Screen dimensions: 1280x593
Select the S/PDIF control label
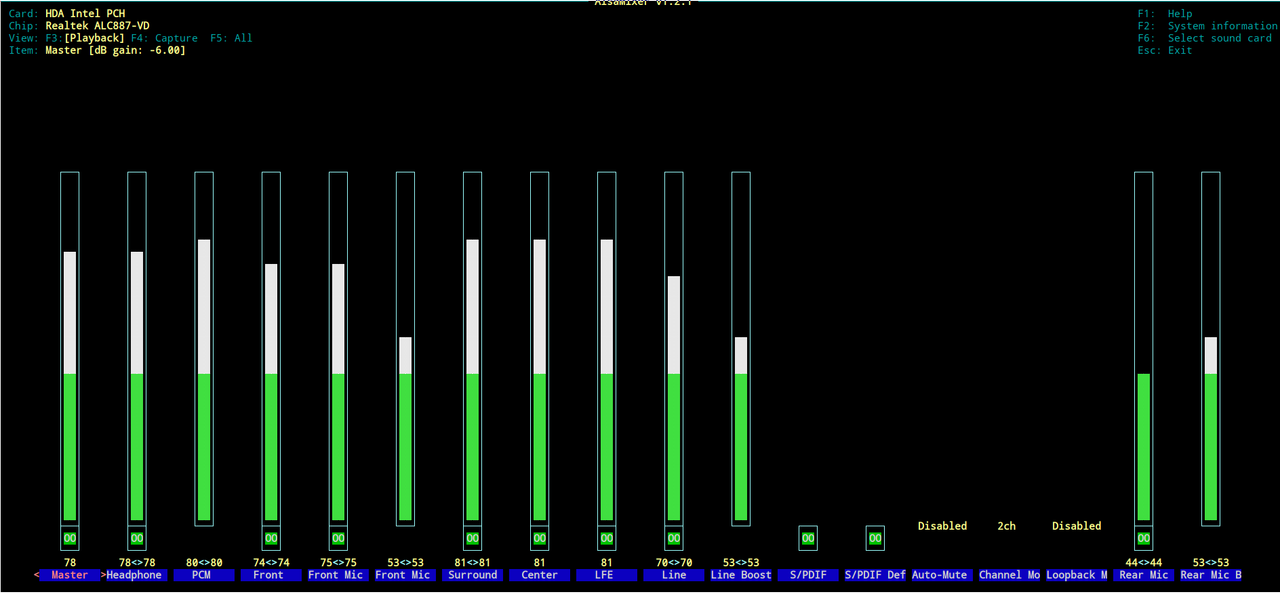808,575
